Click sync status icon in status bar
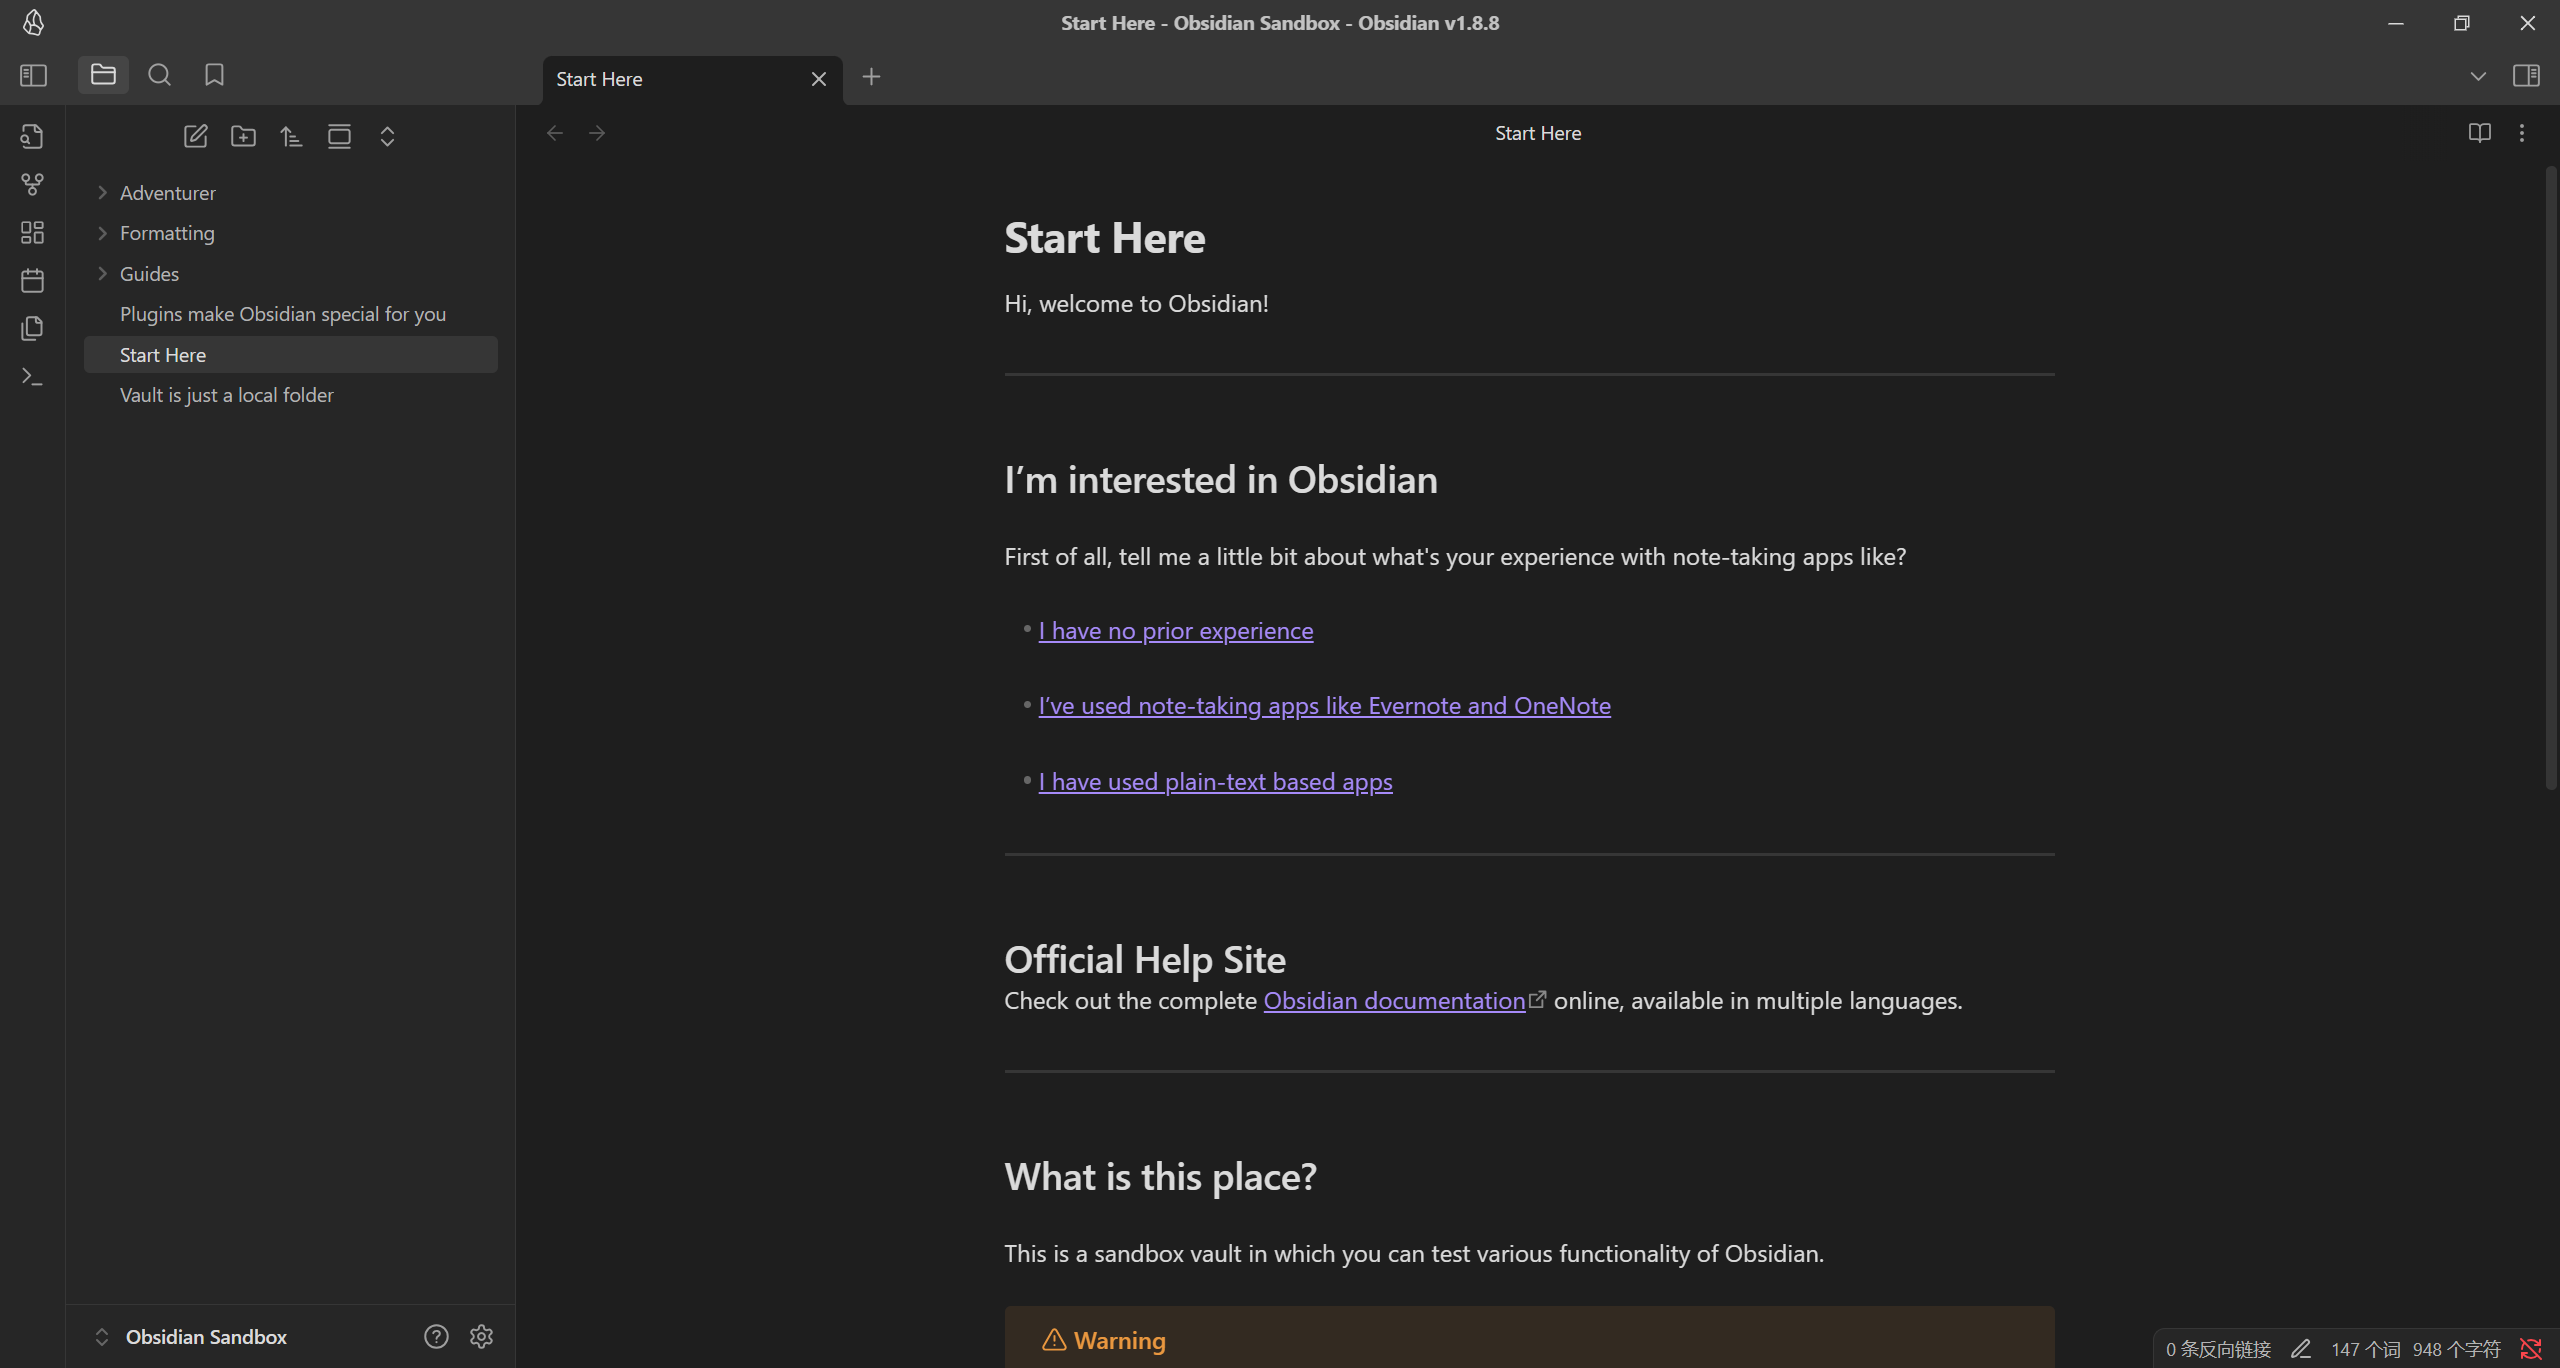 point(2530,1349)
